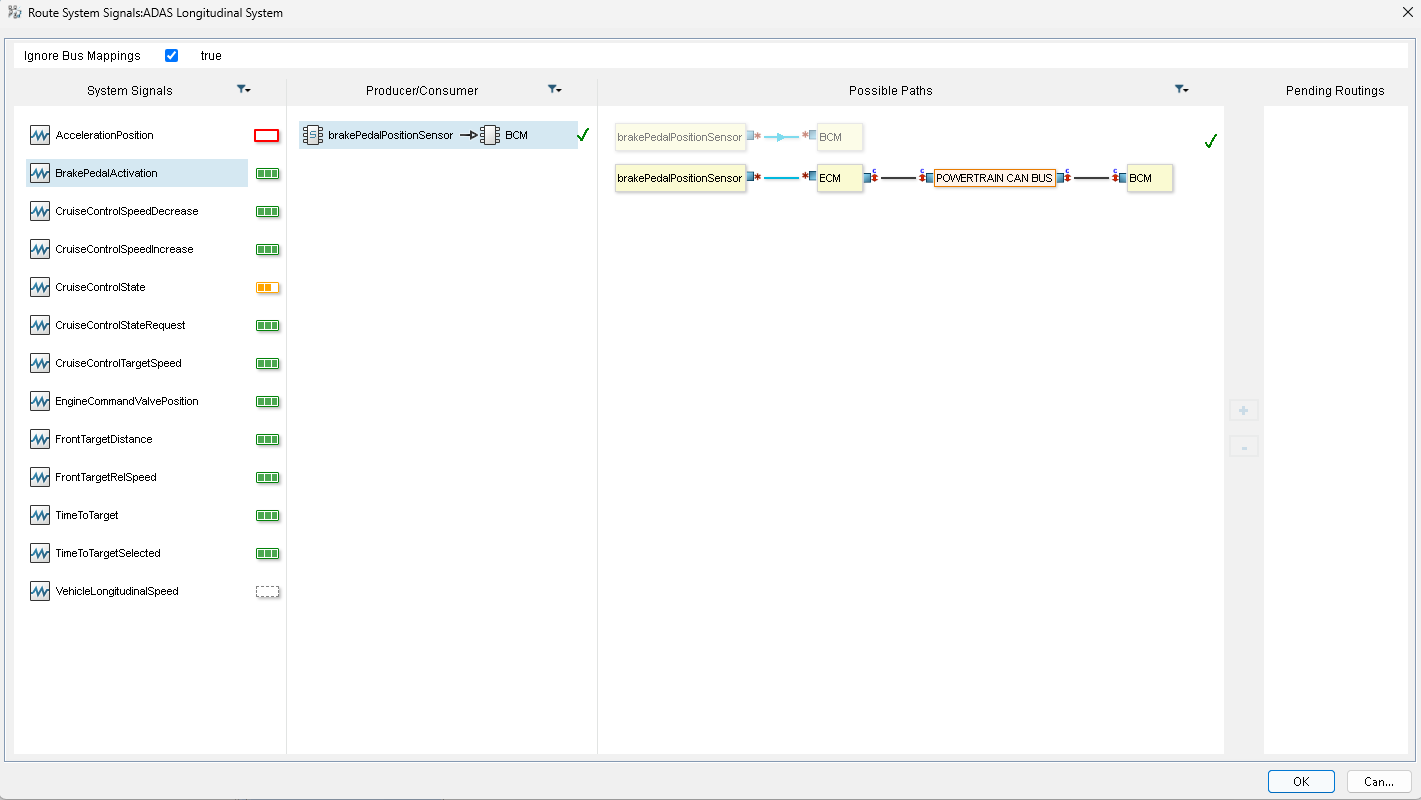The image size is (1421, 800).
Task: Click the dashed status indicator for VehicleLongitudinalSpeed
Action: tap(267, 591)
